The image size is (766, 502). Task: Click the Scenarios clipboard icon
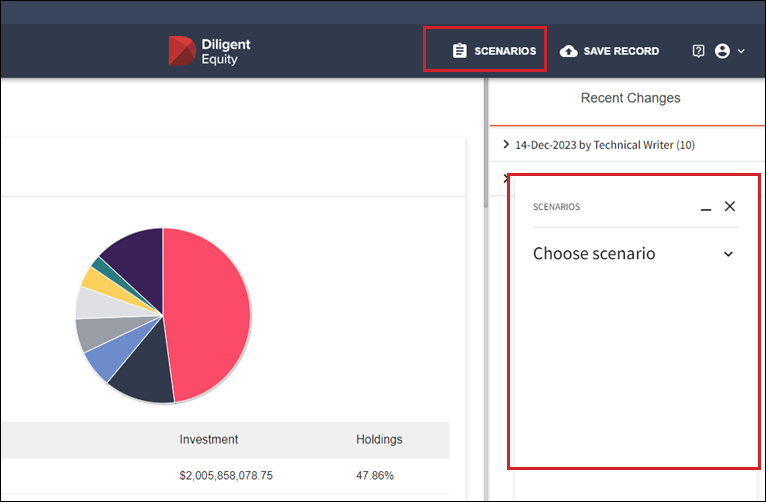click(x=460, y=51)
